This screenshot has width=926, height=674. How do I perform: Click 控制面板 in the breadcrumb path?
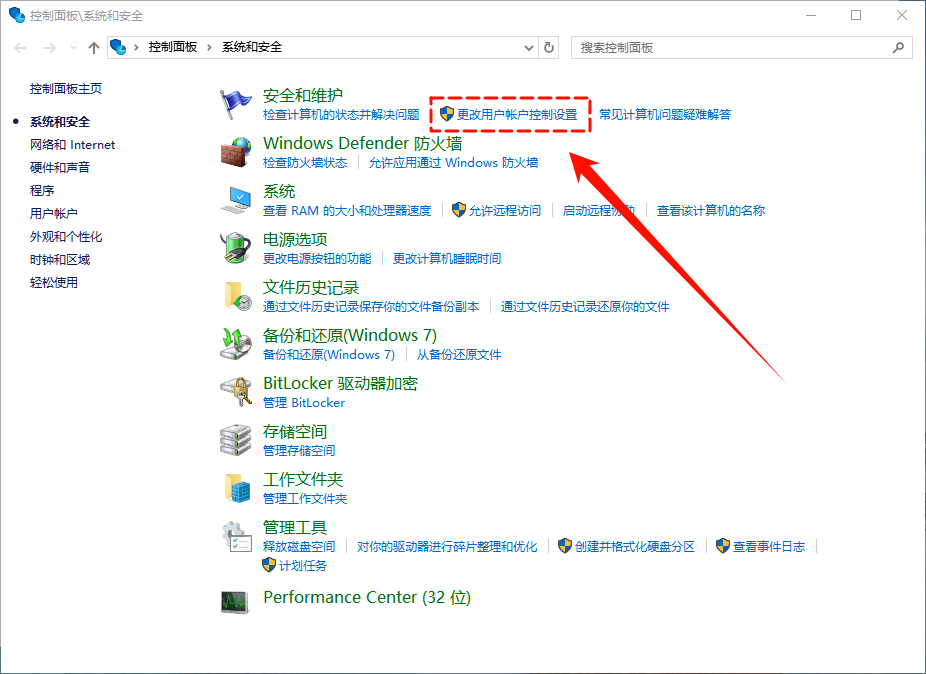pyautogui.click(x=172, y=47)
